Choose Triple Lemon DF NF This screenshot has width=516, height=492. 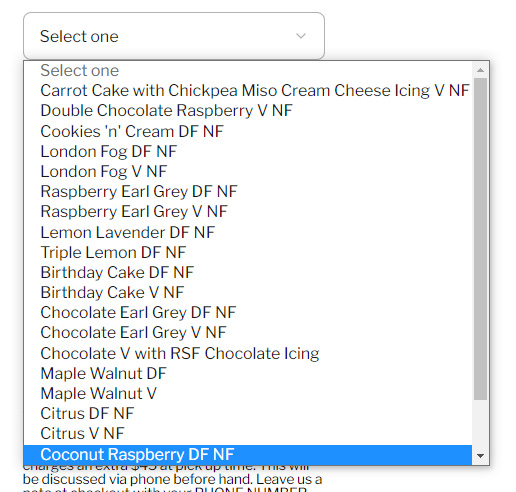(248, 252)
